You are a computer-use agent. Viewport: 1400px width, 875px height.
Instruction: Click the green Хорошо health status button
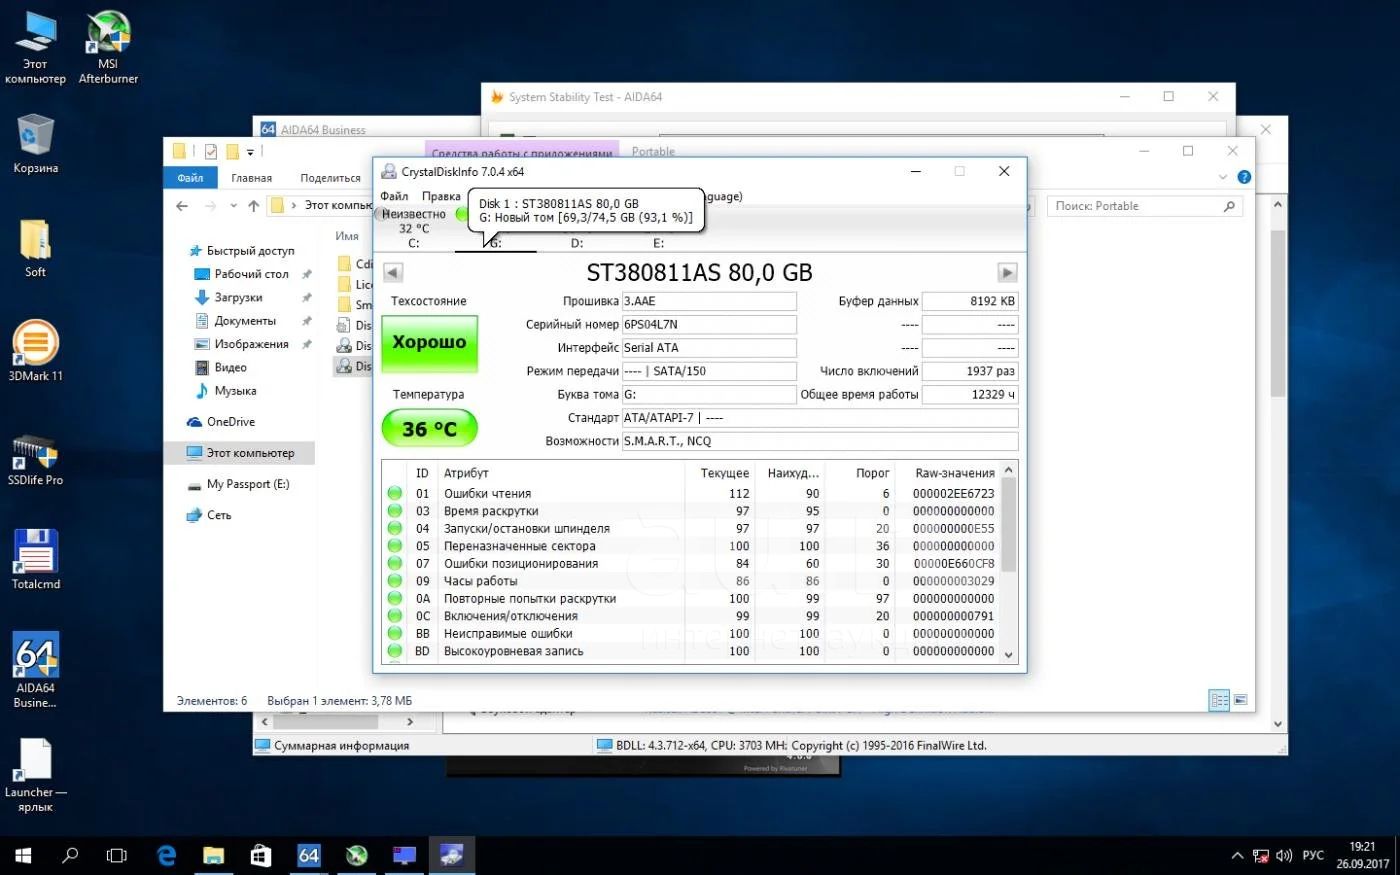coord(430,343)
